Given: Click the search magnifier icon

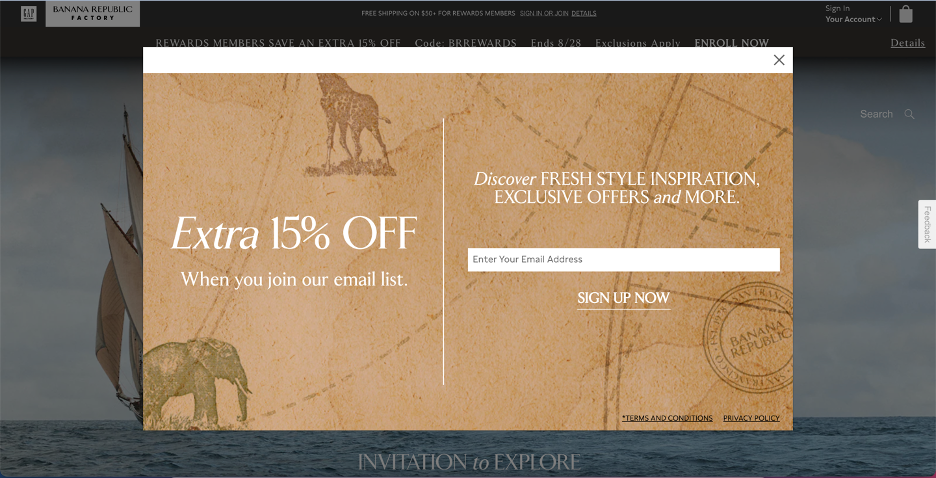Looking at the screenshot, I should pyautogui.click(x=909, y=114).
